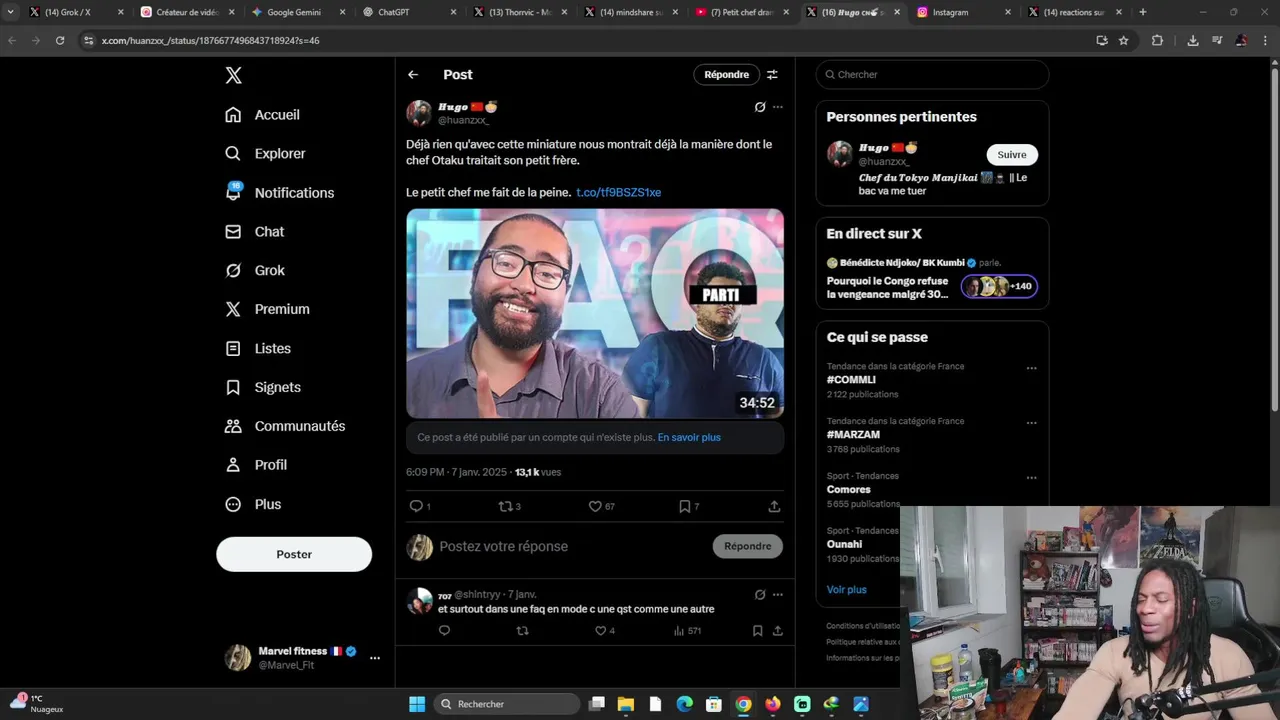This screenshot has height=720, width=1280.
Task: Open browser extensions puzzle icon
Action: click(1157, 40)
